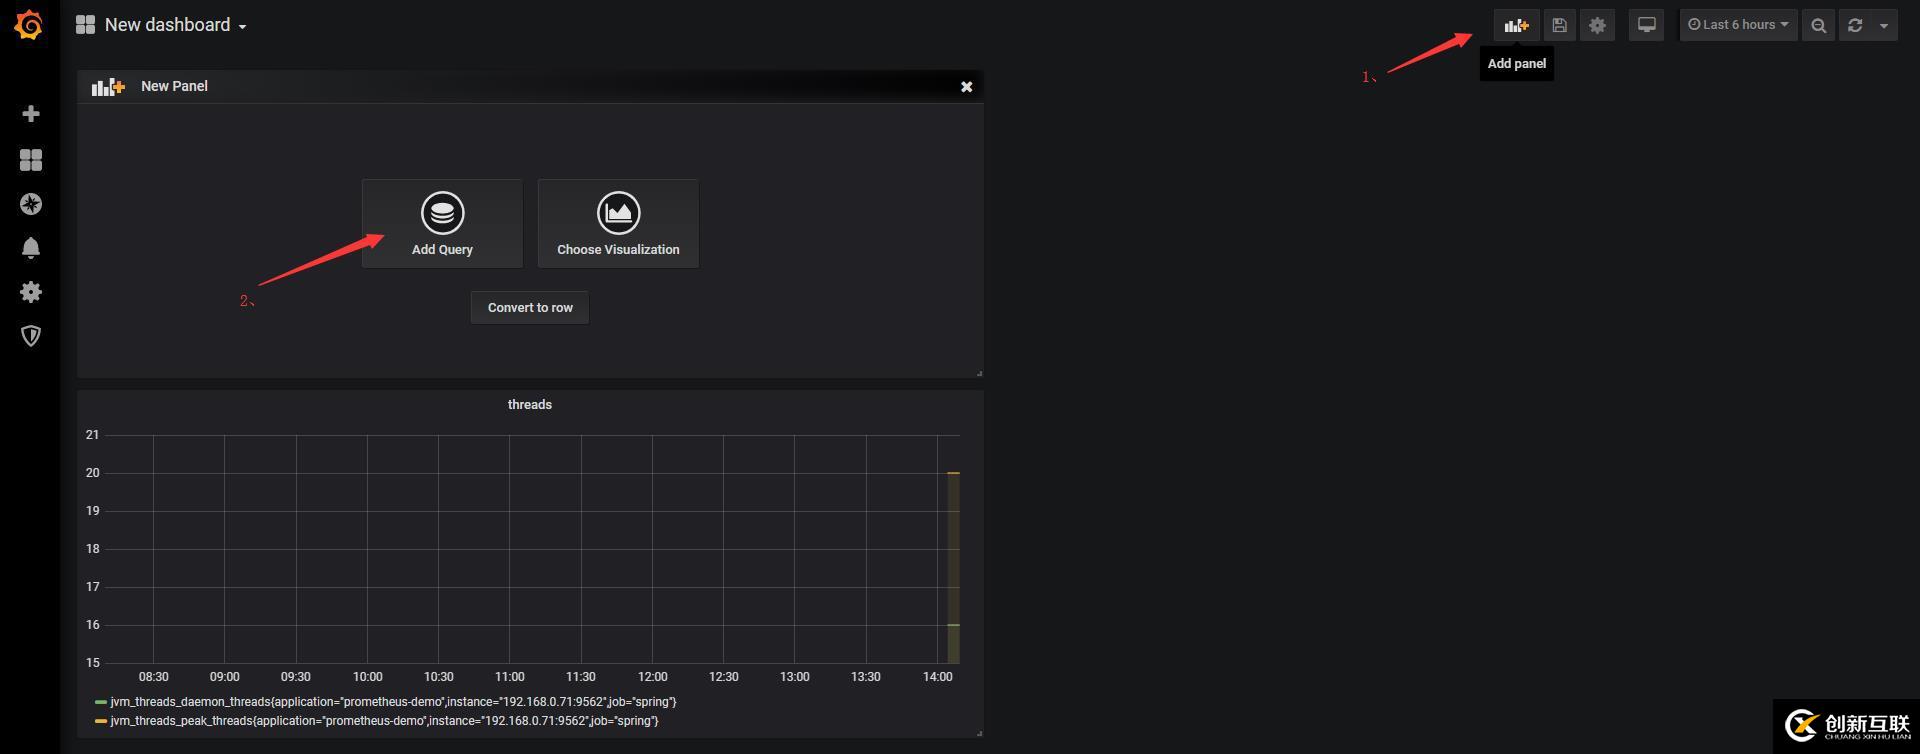Close the New Panel

coord(966,87)
